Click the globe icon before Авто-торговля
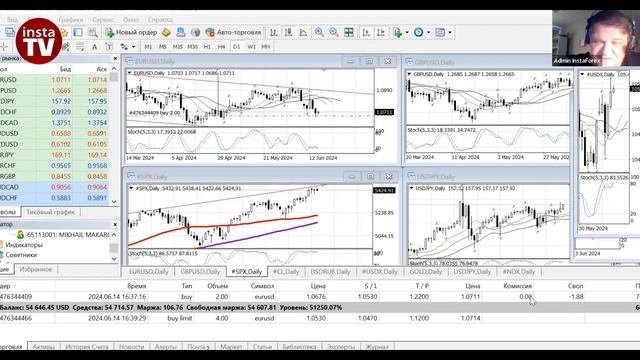Viewport: 640px width, 360px height. pyautogui.click(x=196, y=32)
